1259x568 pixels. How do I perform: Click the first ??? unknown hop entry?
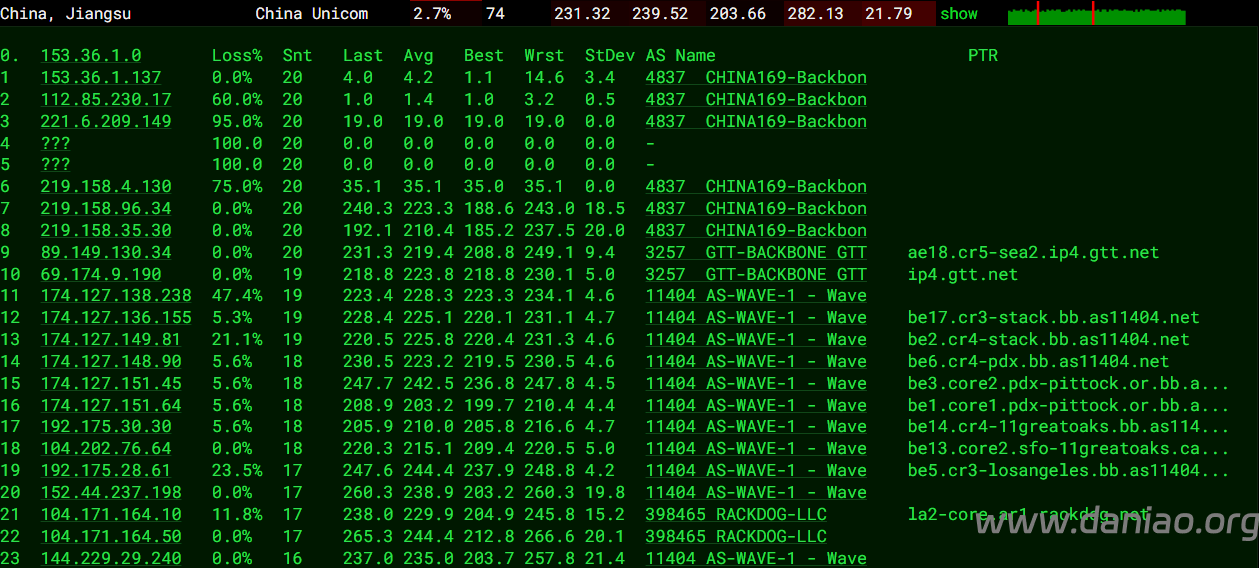(55, 143)
